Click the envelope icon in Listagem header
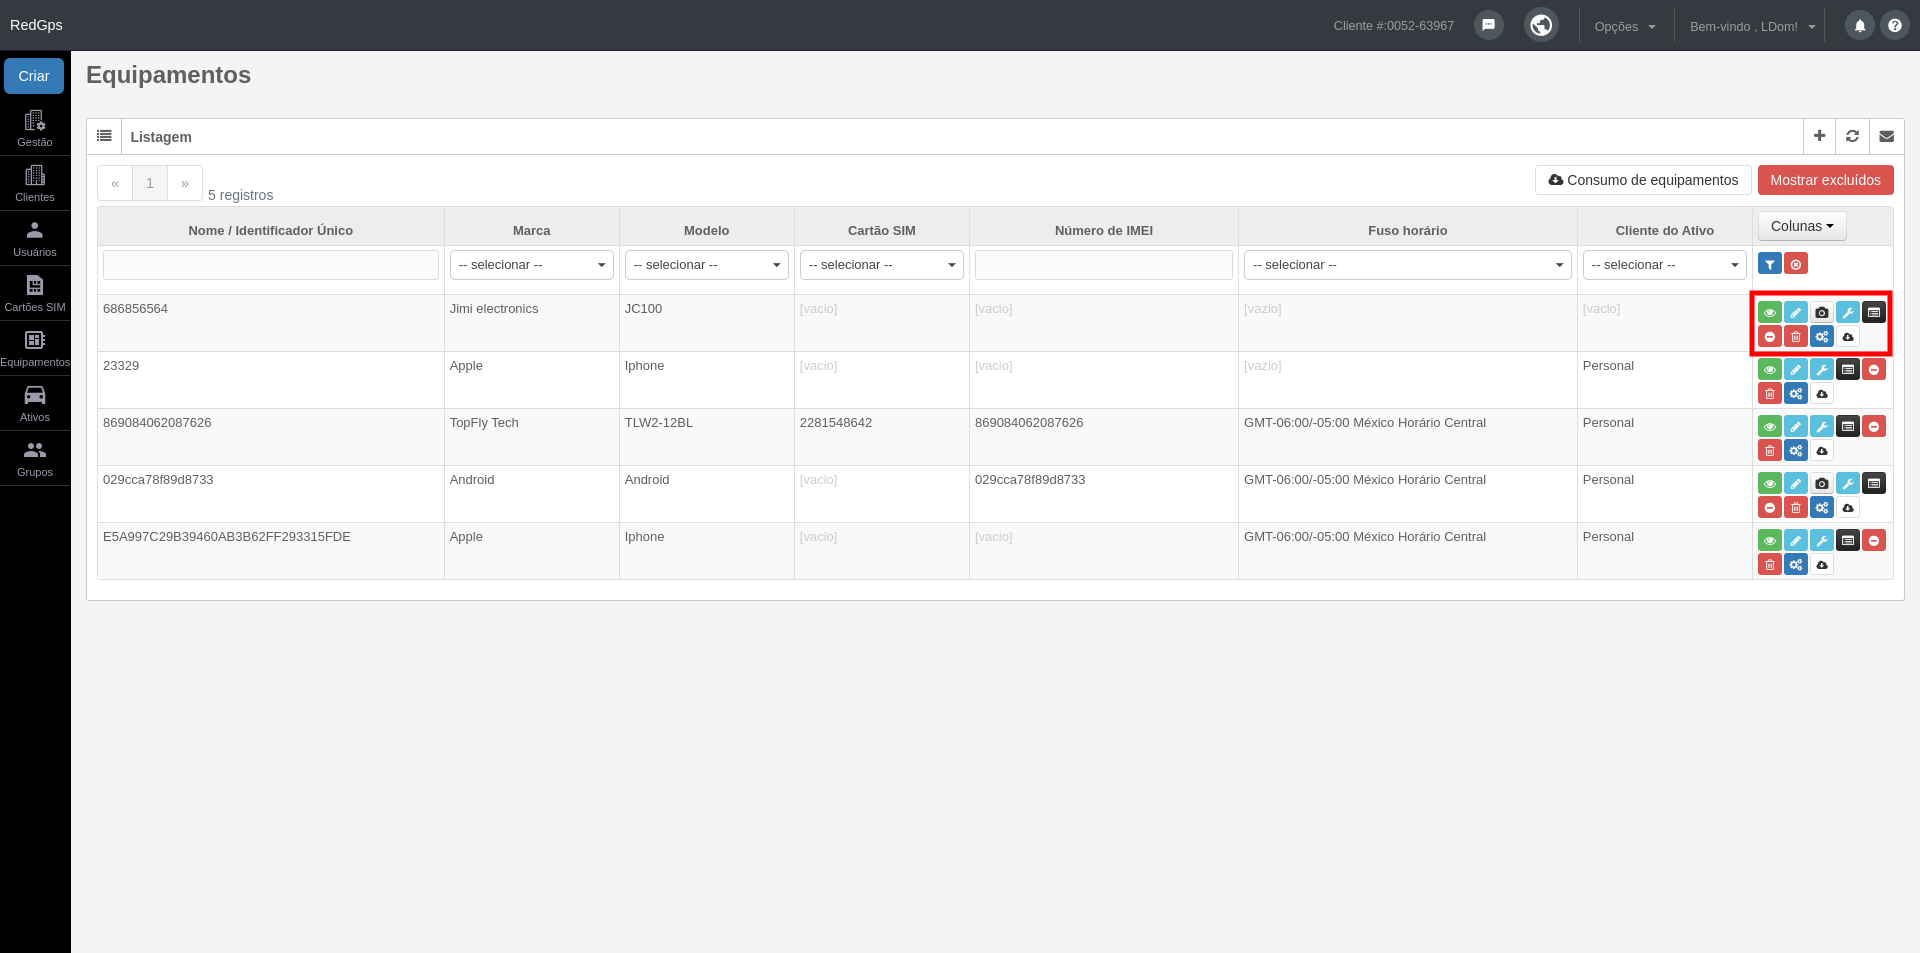The height and width of the screenshot is (953, 1920). coord(1886,136)
